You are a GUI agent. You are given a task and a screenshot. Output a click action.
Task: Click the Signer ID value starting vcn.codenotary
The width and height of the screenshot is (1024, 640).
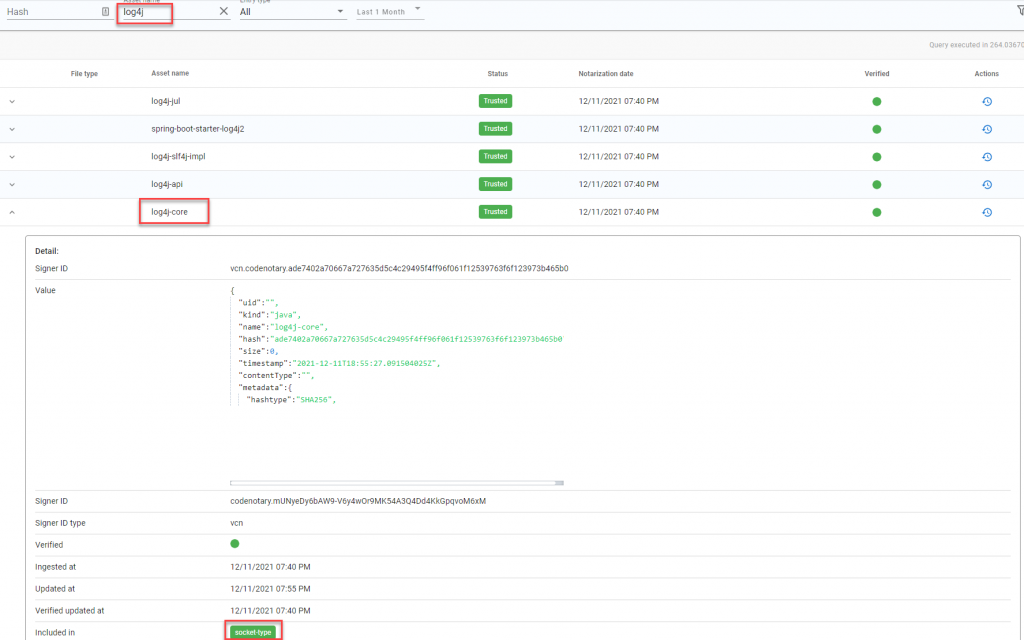point(399,268)
